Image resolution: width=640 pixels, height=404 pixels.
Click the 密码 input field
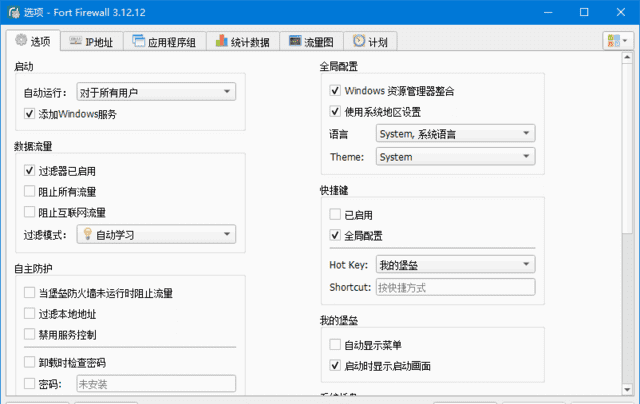[156, 384]
